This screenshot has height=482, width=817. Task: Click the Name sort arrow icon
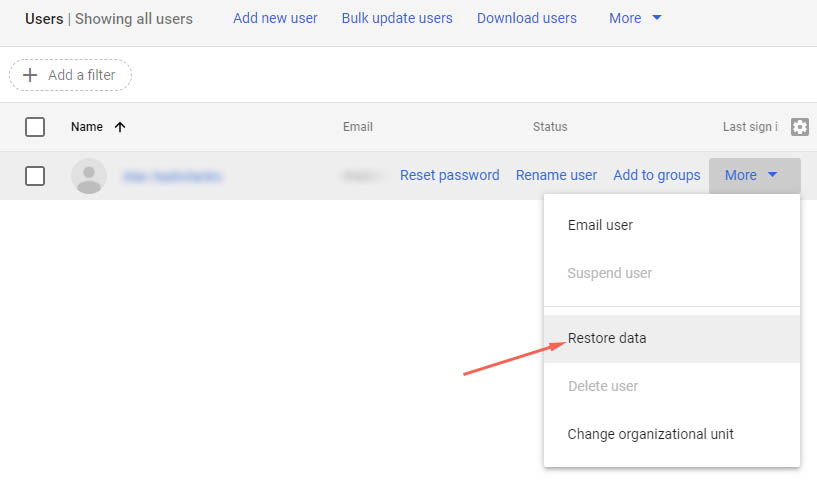coord(120,127)
